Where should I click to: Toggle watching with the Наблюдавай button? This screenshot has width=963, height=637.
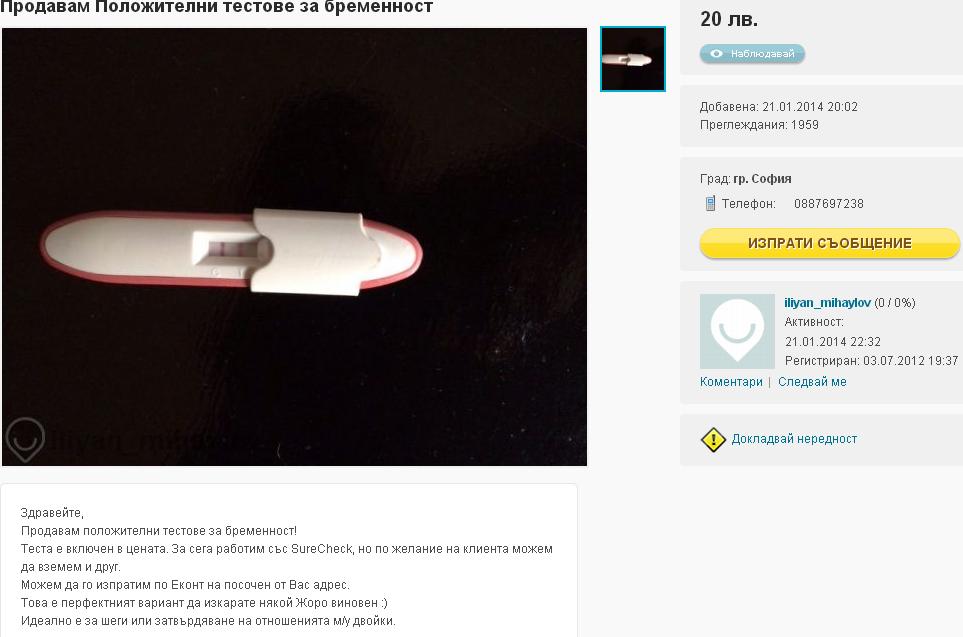tap(752, 54)
